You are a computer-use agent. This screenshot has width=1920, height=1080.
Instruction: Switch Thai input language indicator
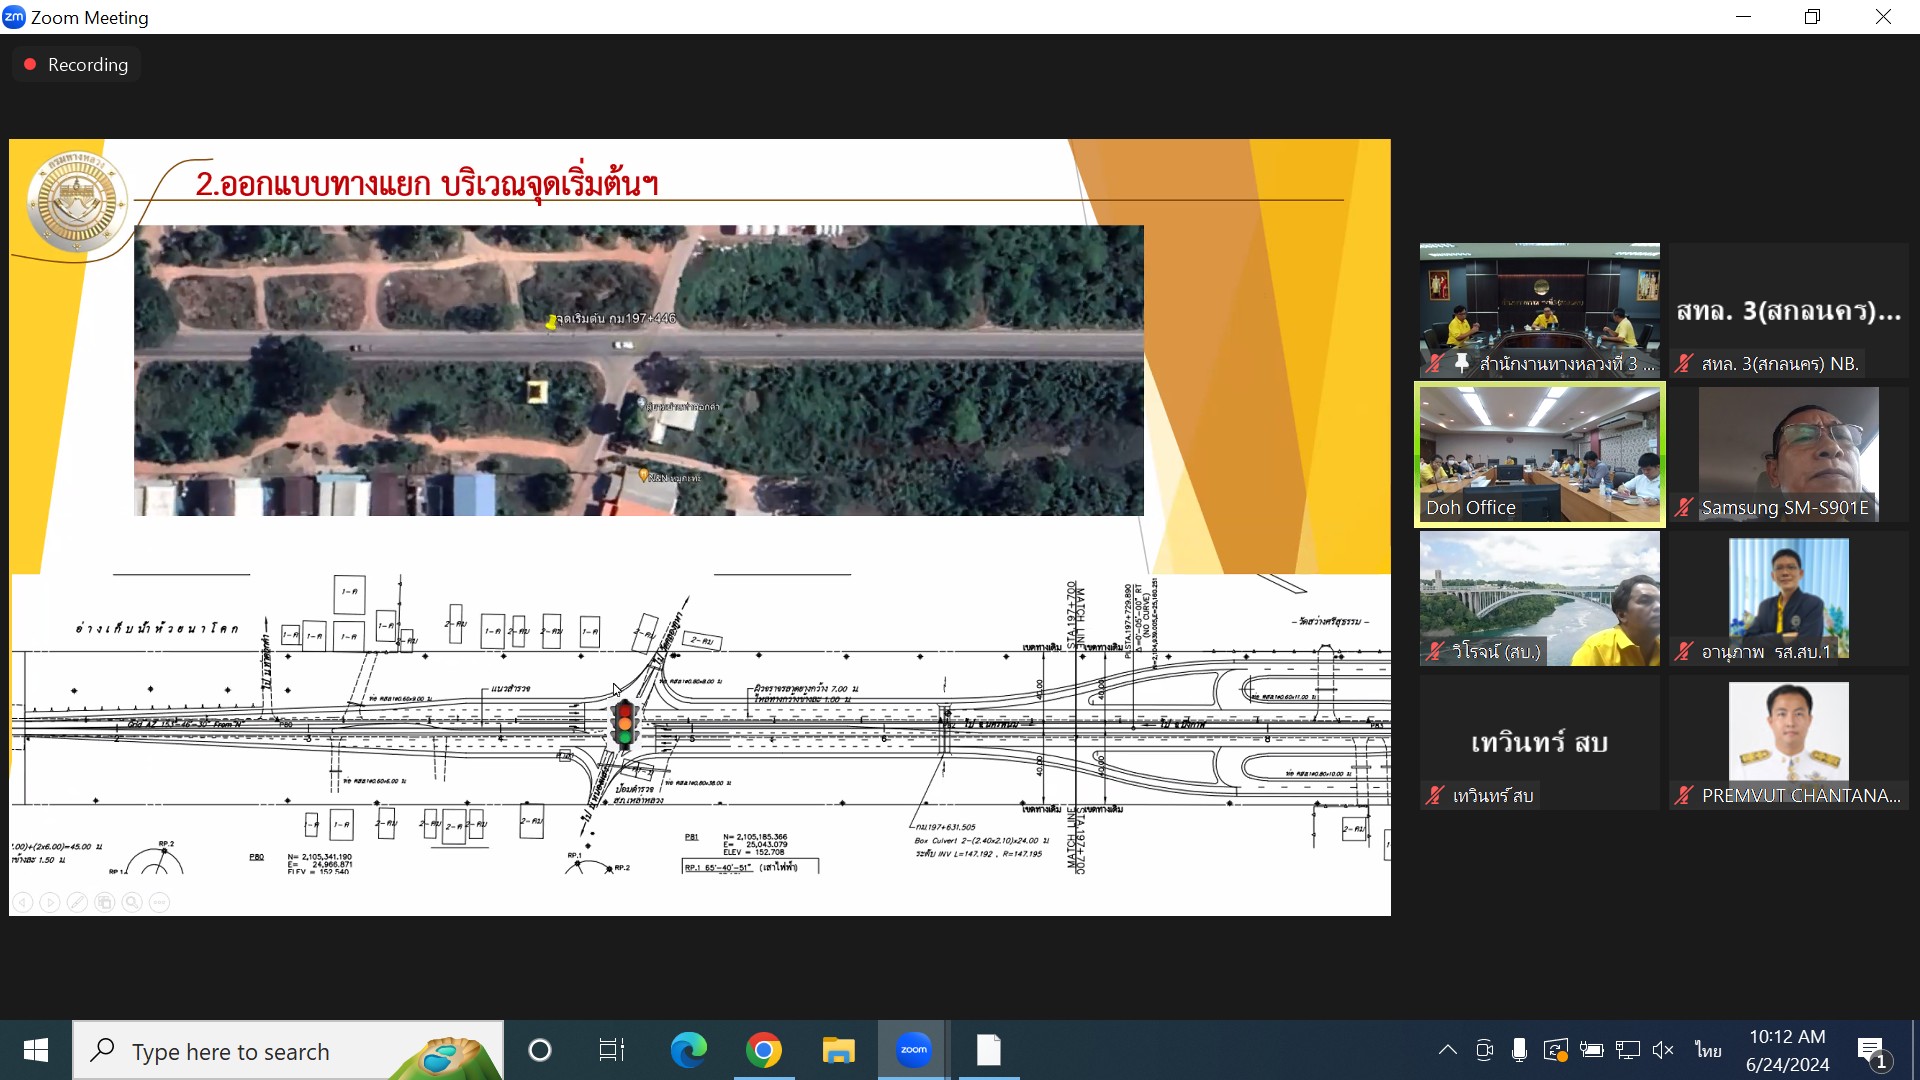[1708, 1050]
